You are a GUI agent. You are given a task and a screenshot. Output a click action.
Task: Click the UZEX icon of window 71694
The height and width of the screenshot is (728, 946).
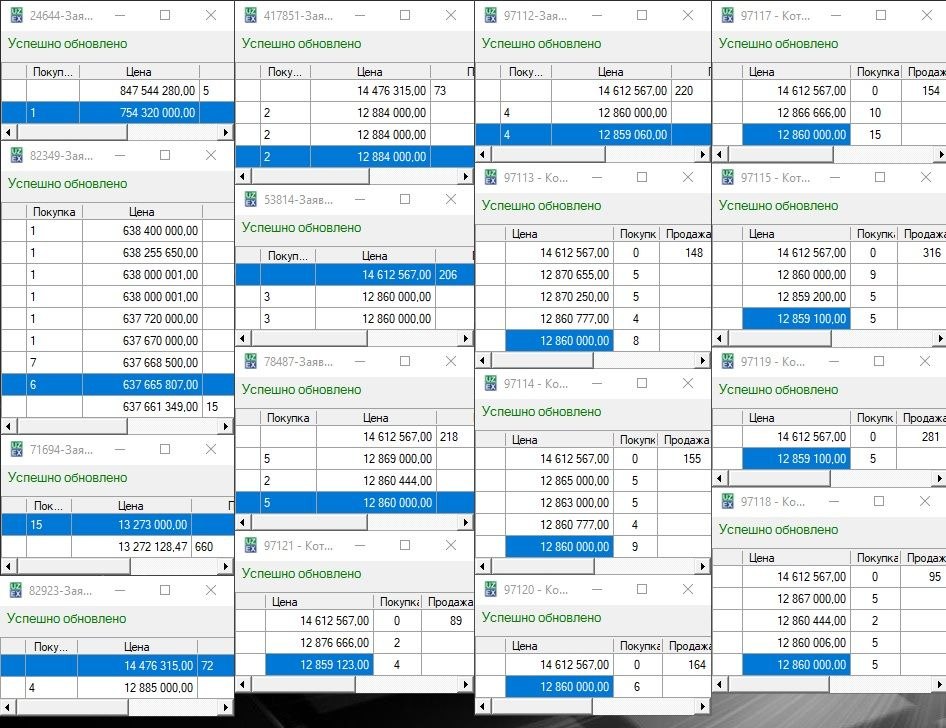coord(16,450)
